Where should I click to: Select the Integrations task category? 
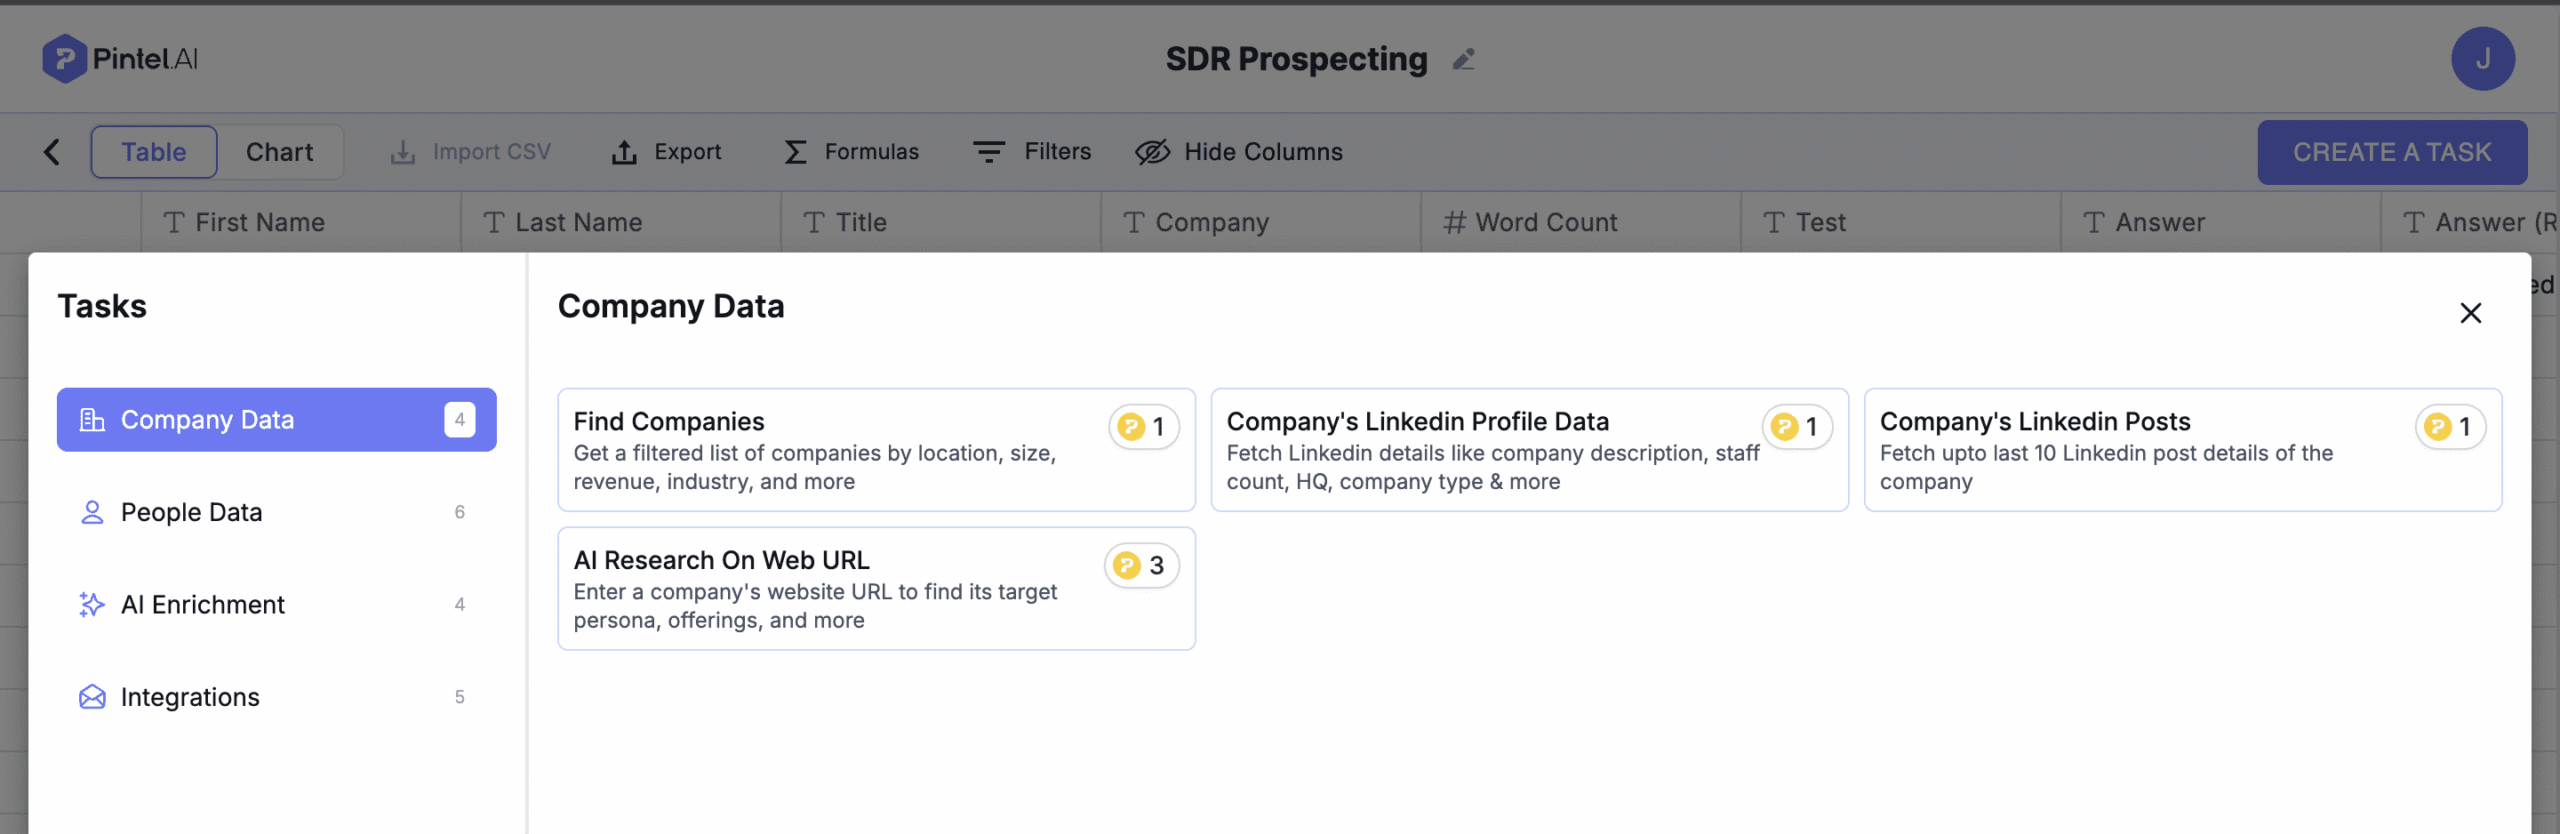[x=277, y=697]
